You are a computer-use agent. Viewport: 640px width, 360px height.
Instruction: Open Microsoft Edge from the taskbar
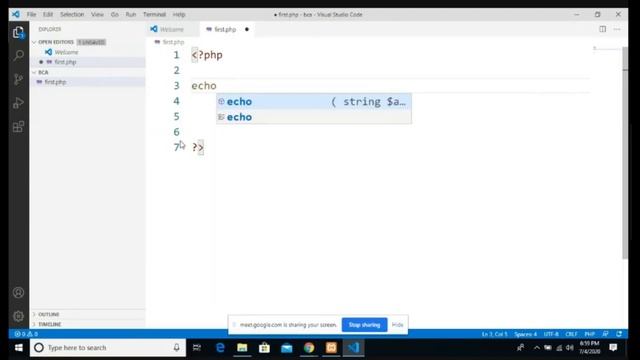pyautogui.click(x=220, y=348)
